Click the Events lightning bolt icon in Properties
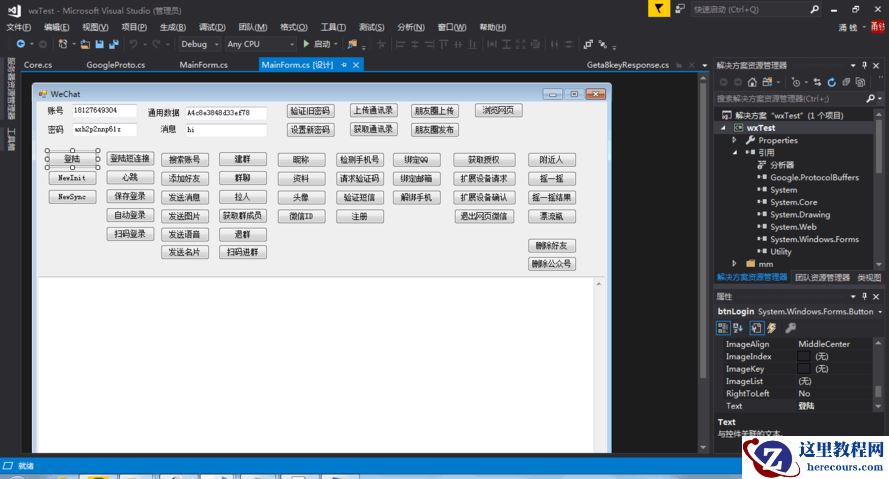Screen dimensions: 889x479 [x=771, y=328]
